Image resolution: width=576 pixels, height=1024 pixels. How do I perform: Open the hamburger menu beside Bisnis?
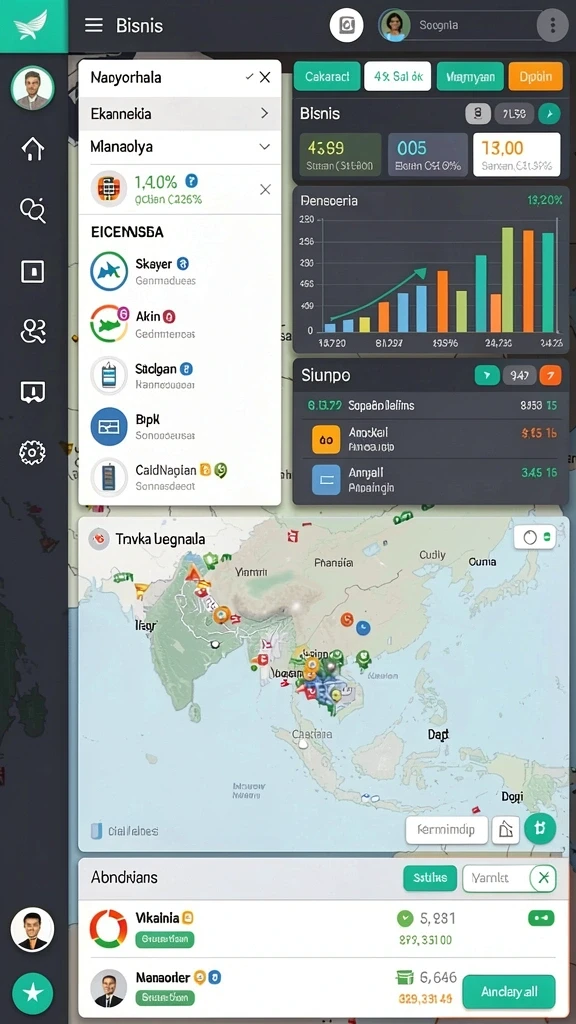pos(94,25)
